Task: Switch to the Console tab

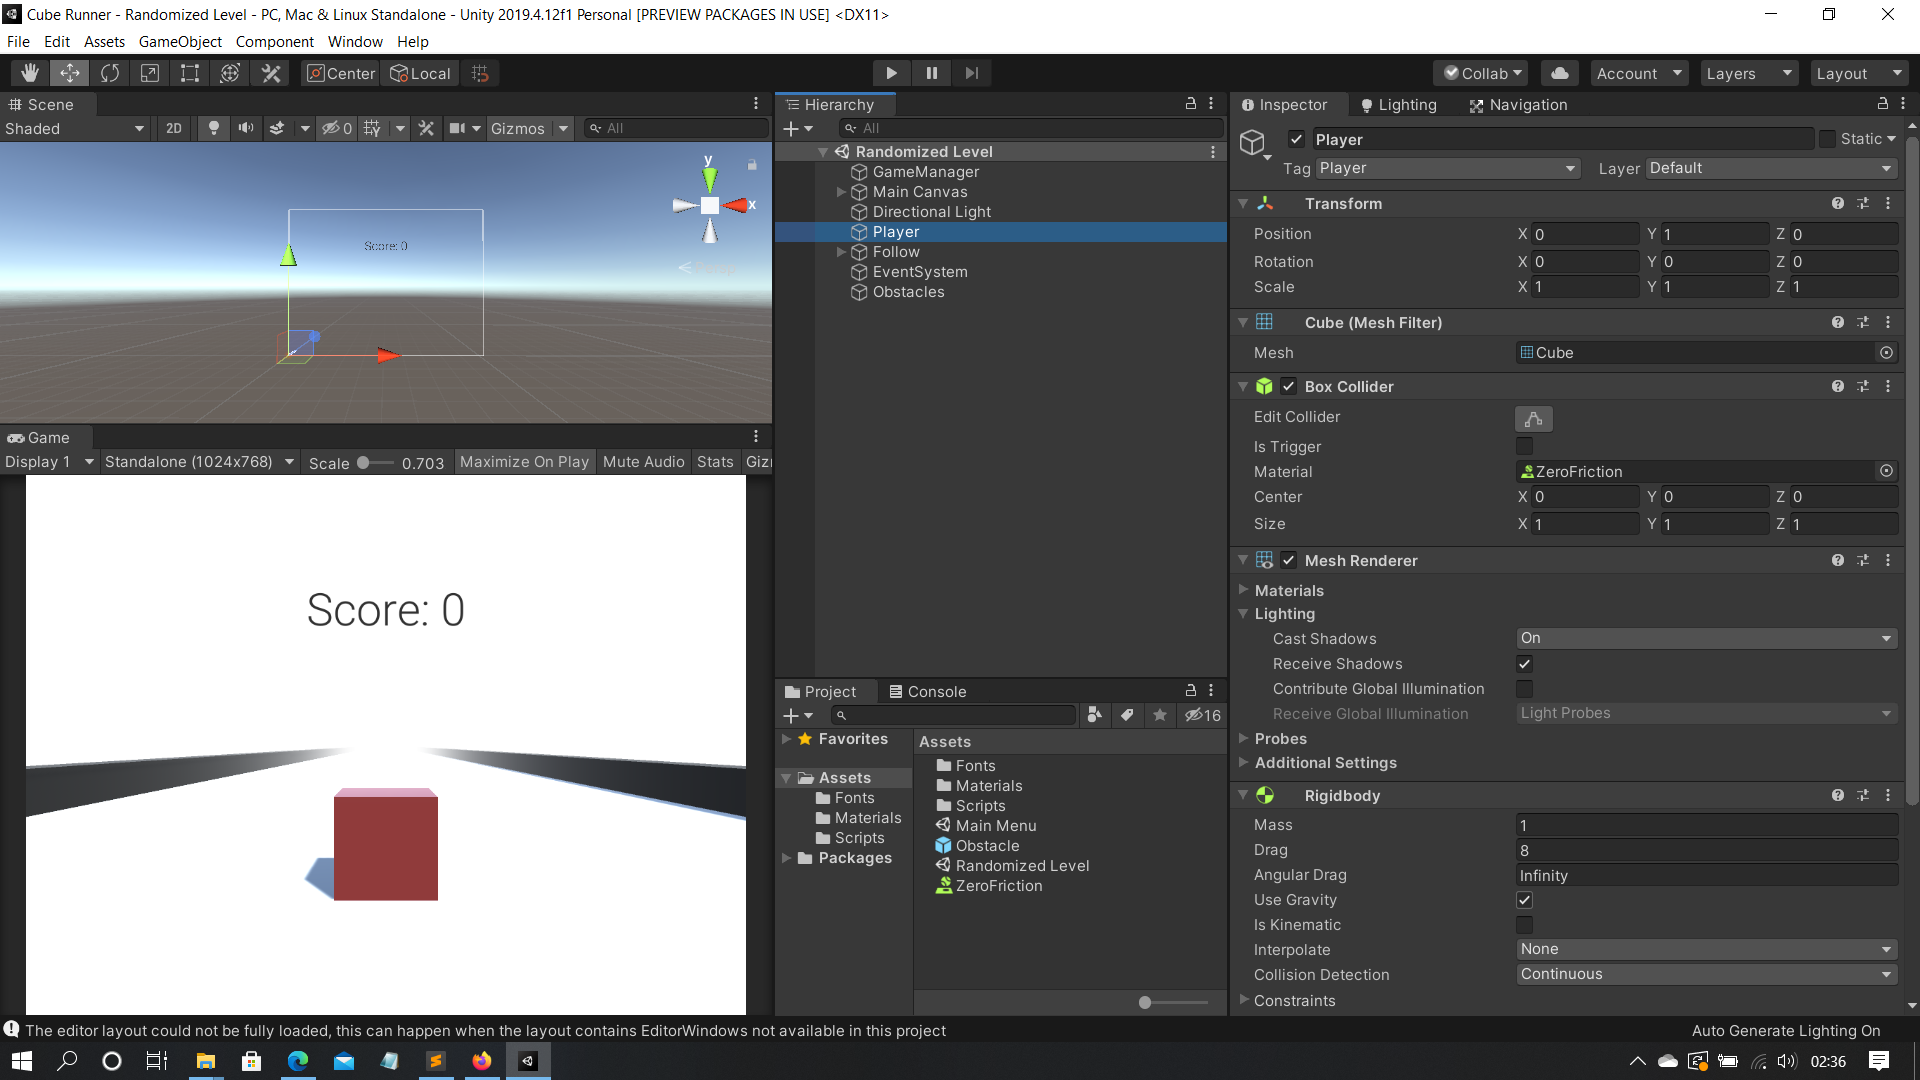Action: 927,691
